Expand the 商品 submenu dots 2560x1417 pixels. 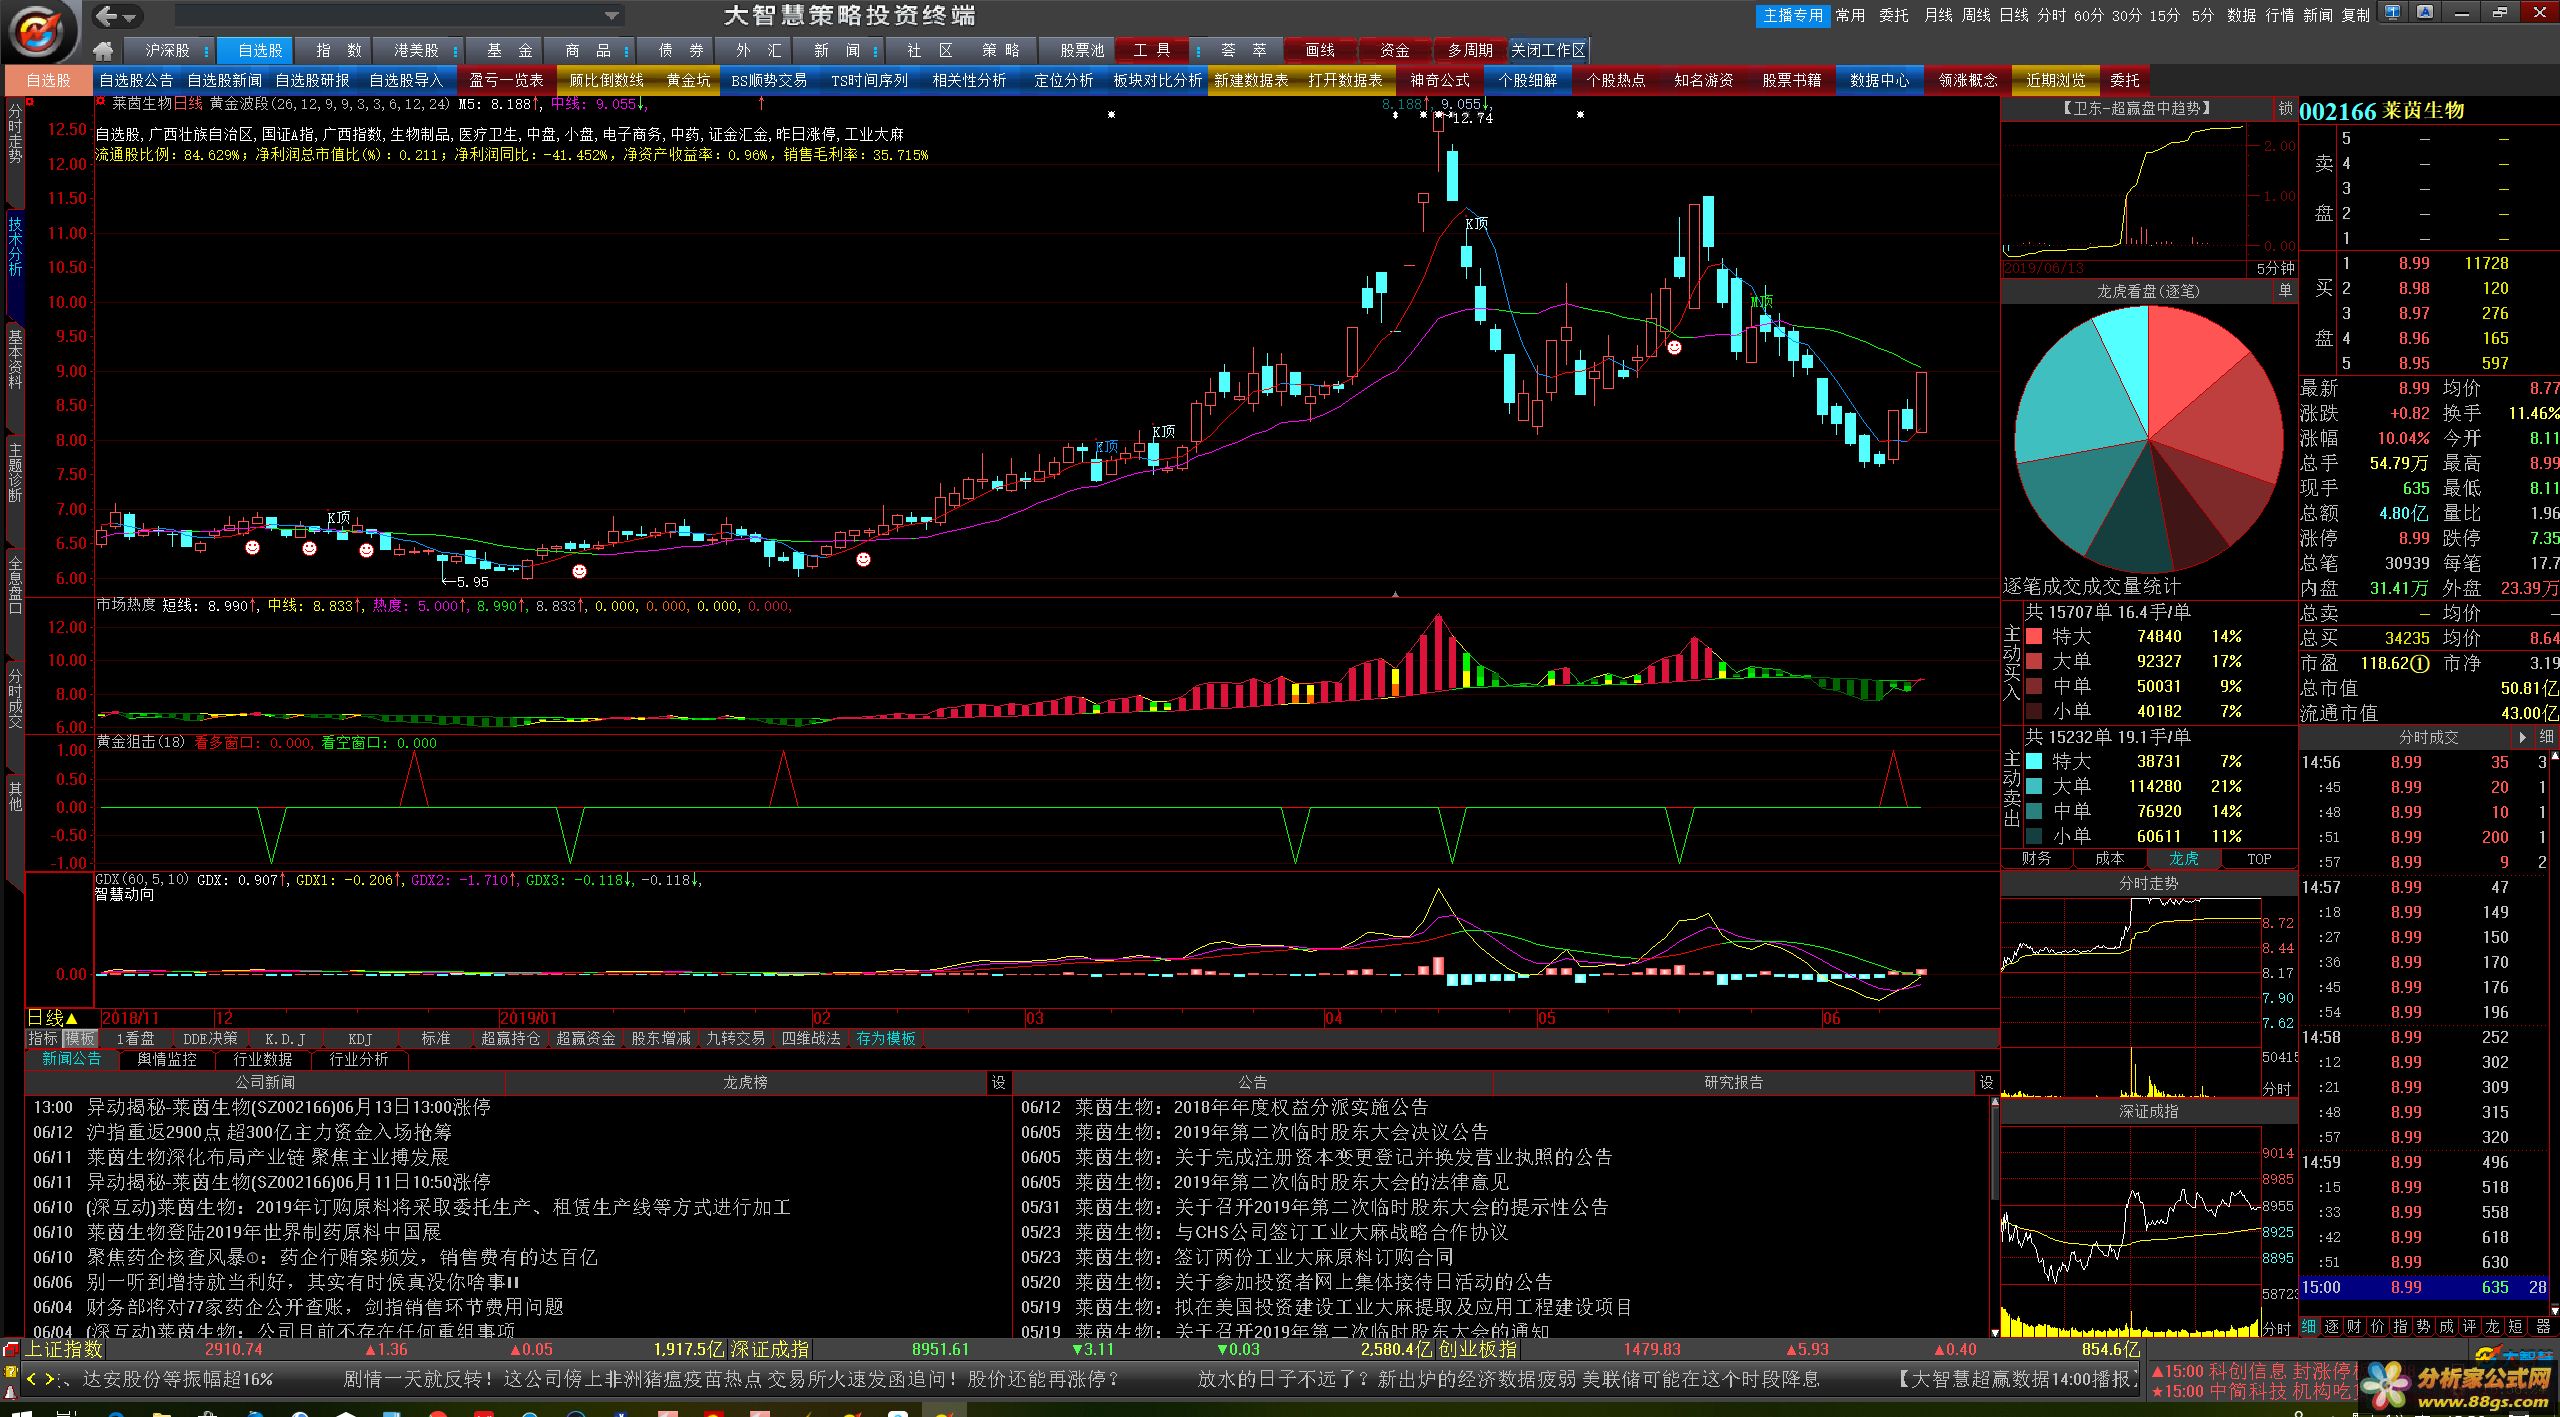coord(626,51)
